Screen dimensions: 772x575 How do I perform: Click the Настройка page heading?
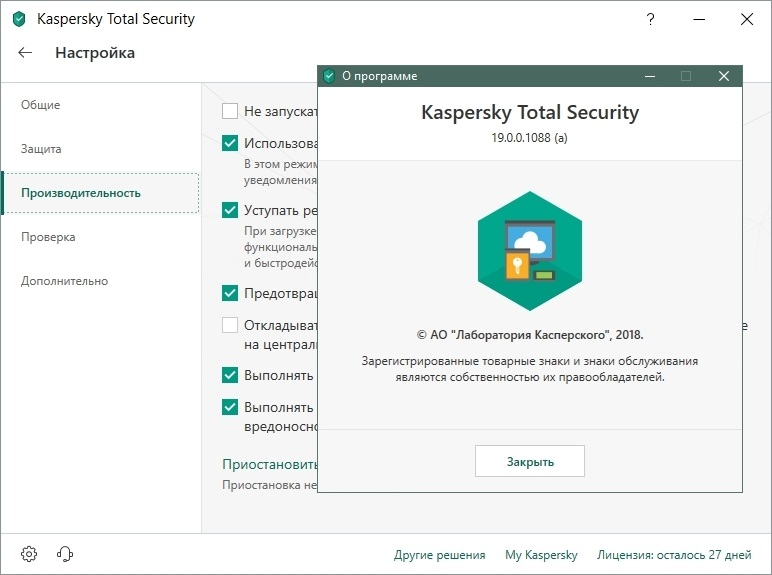(95, 53)
